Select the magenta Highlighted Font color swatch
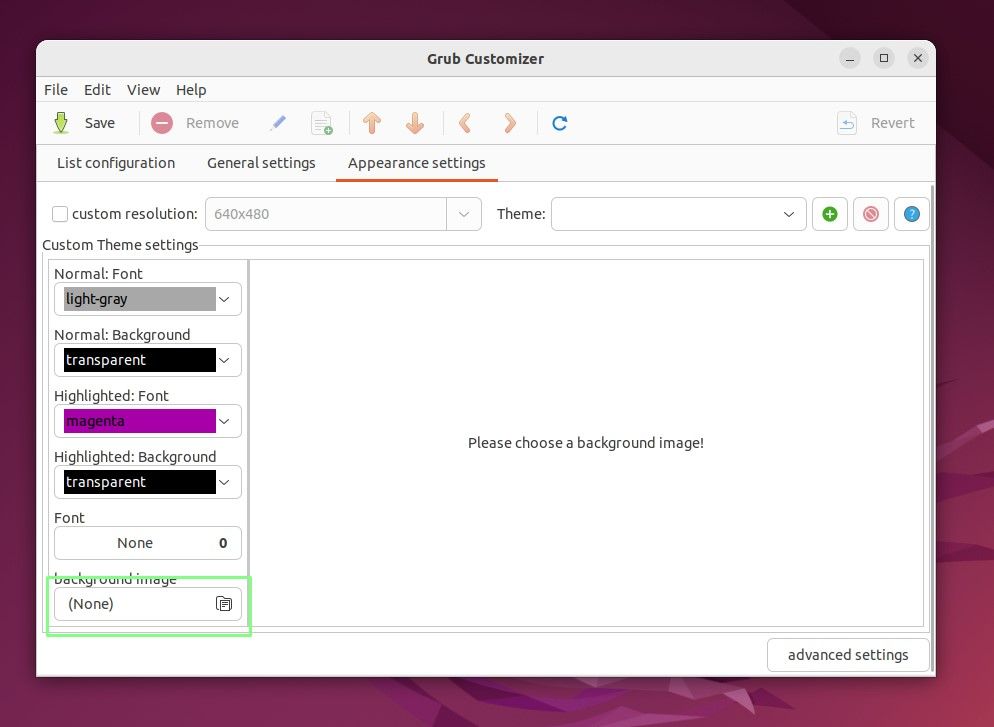 click(x=140, y=421)
